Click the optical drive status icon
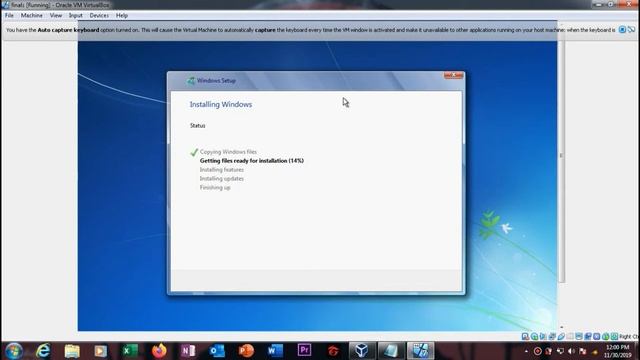 click(x=534, y=336)
